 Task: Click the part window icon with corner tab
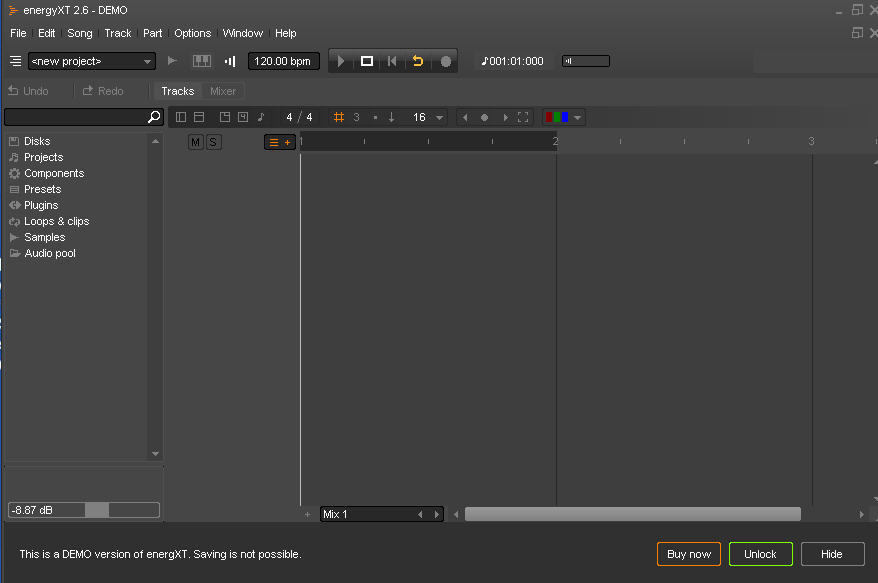pyautogui.click(x=225, y=117)
